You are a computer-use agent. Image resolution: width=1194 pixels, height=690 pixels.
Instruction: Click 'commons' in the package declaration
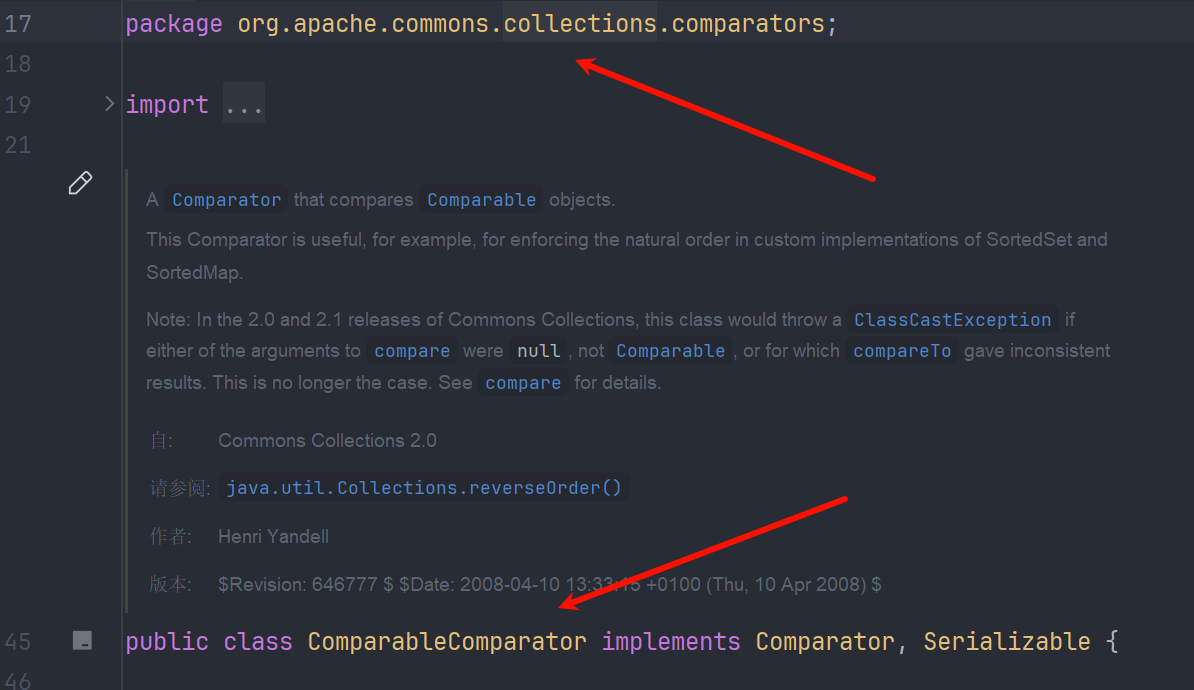(x=440, y=24)
